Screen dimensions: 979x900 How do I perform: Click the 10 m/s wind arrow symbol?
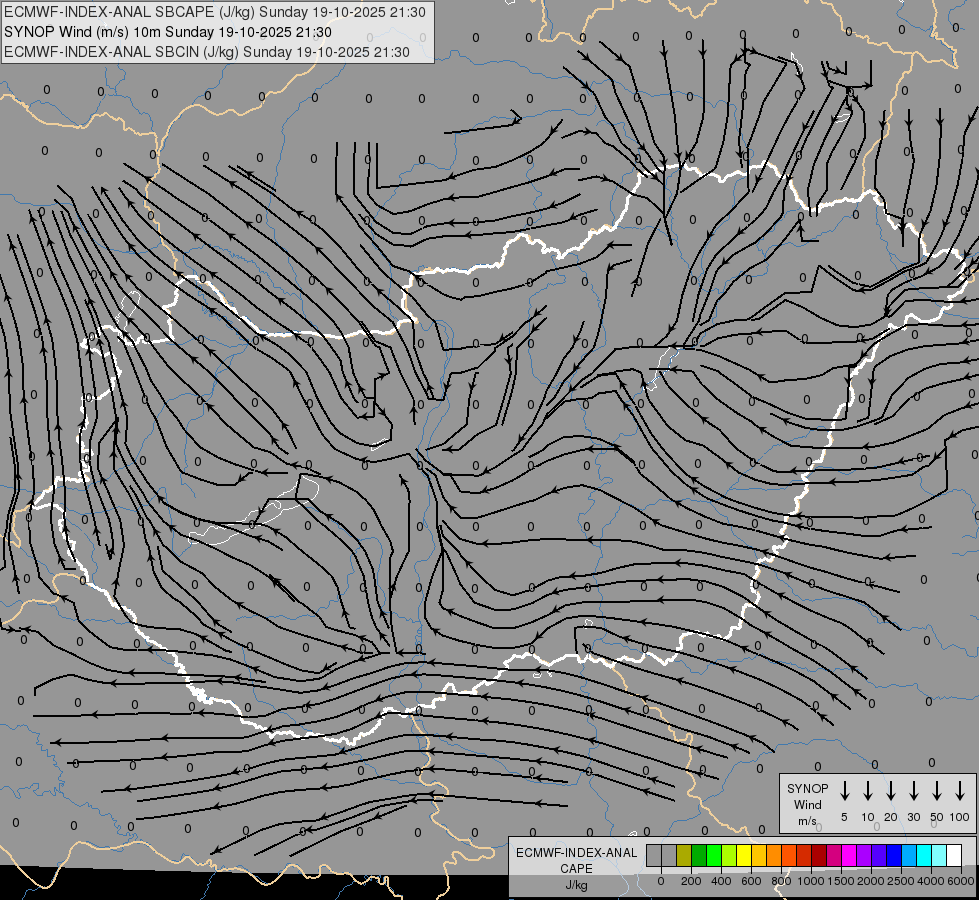(x=867, y=791)
